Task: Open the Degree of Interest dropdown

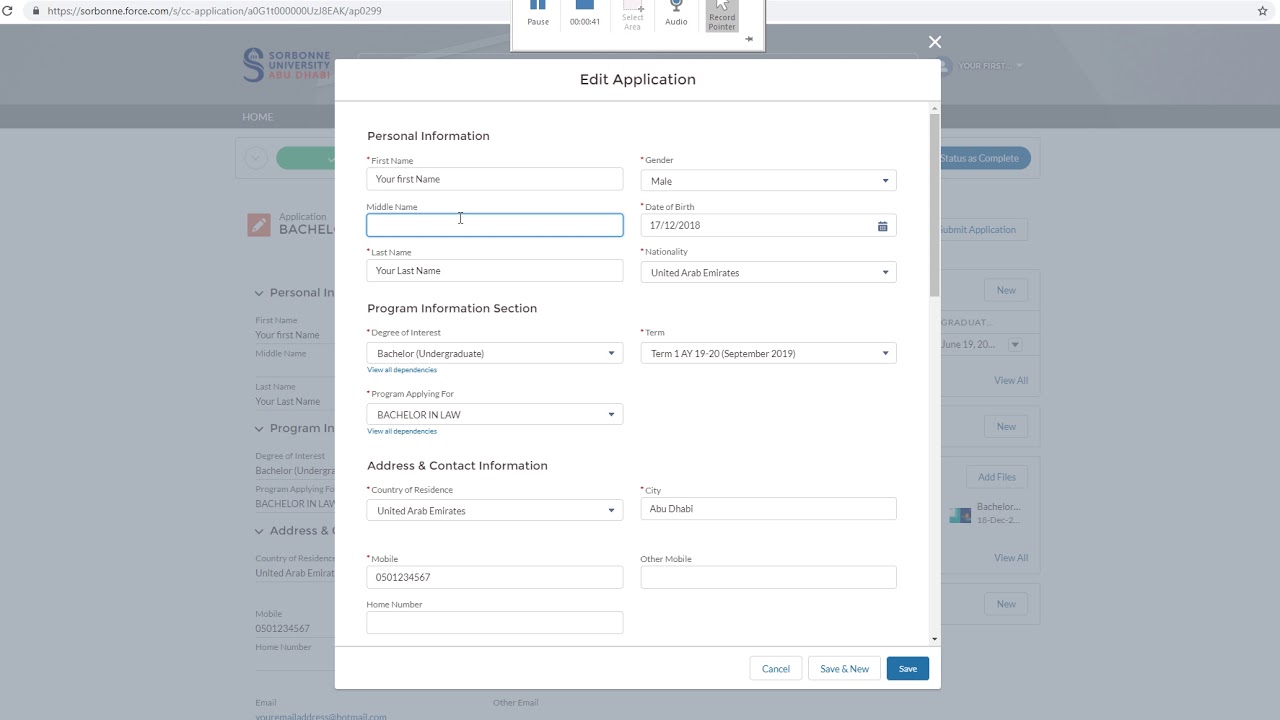Action: (494, 353)
